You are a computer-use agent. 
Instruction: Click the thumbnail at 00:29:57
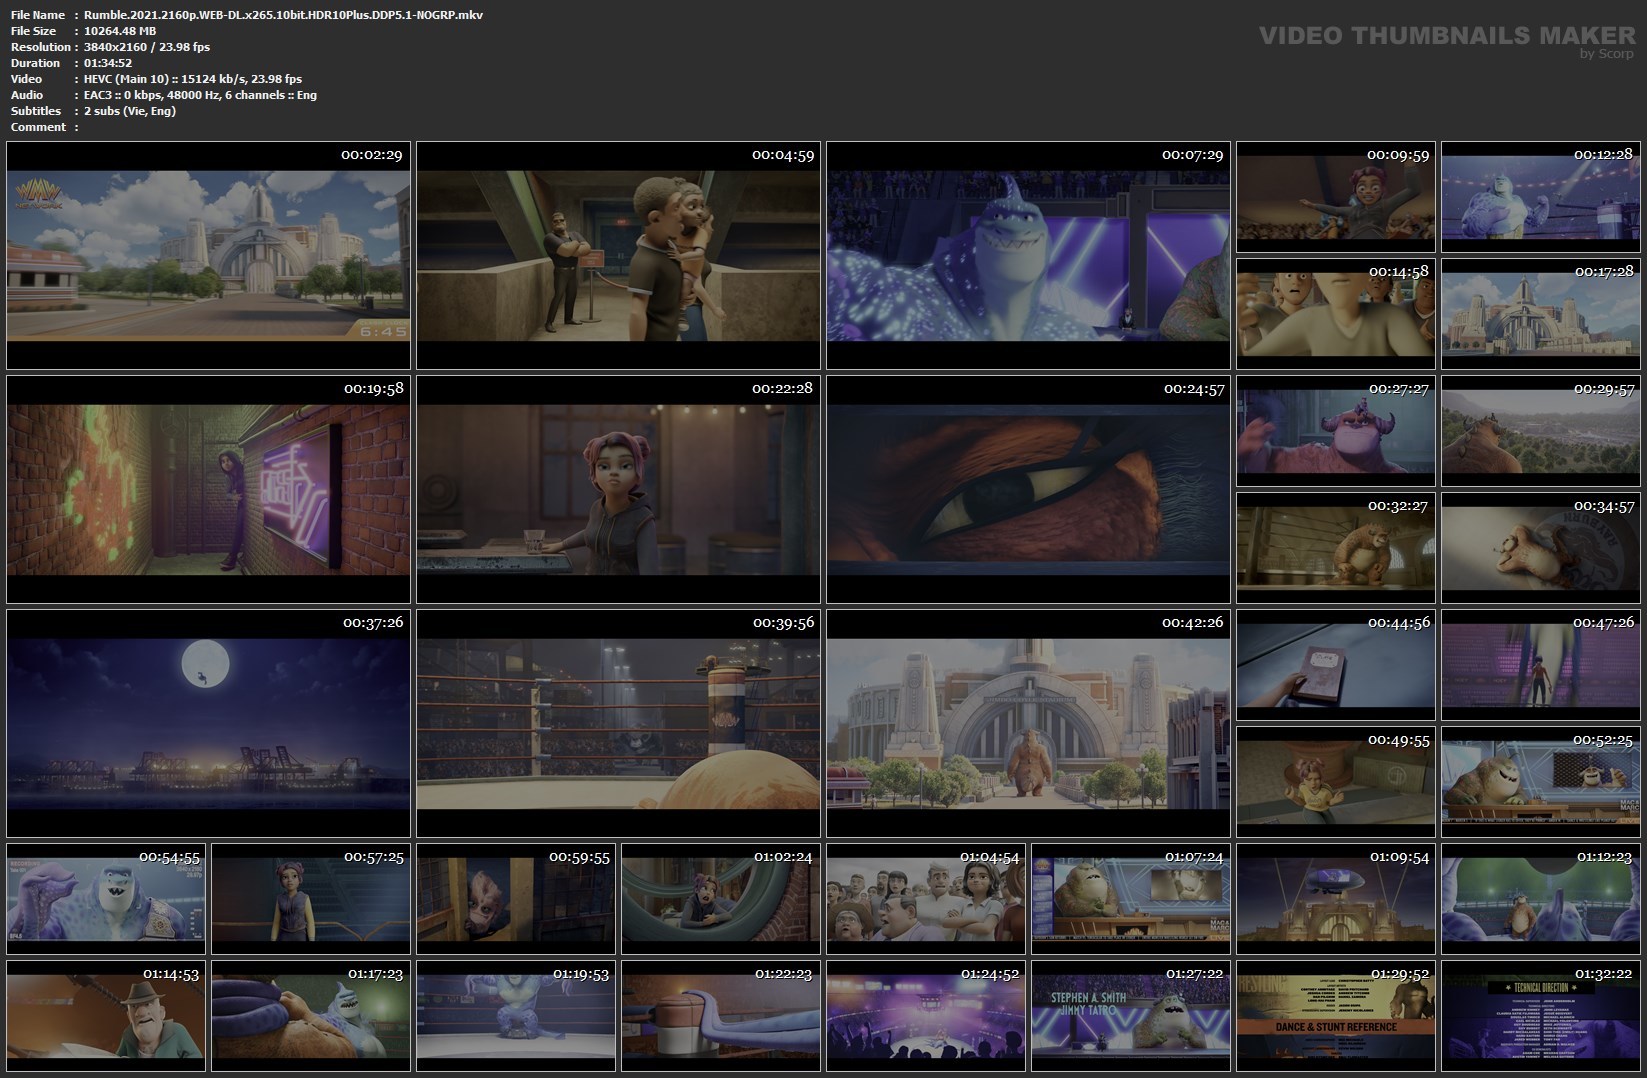(x=1541, y=431)
